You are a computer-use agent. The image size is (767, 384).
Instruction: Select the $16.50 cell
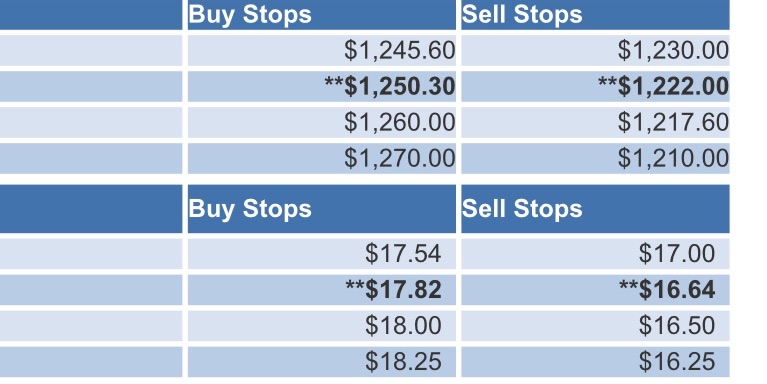pyautogui.click(x=595, y=326)
